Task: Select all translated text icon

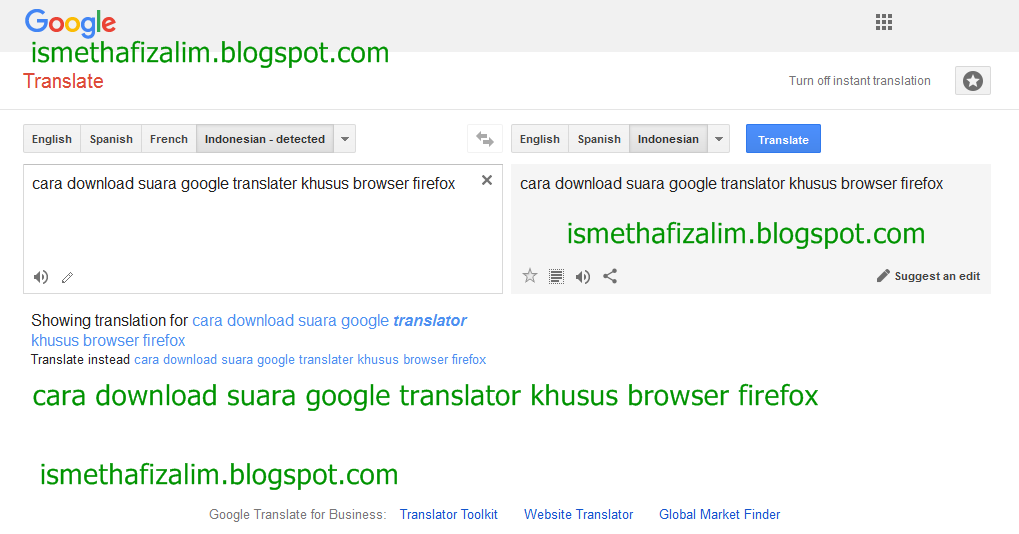Action: [x=557, y=276]
